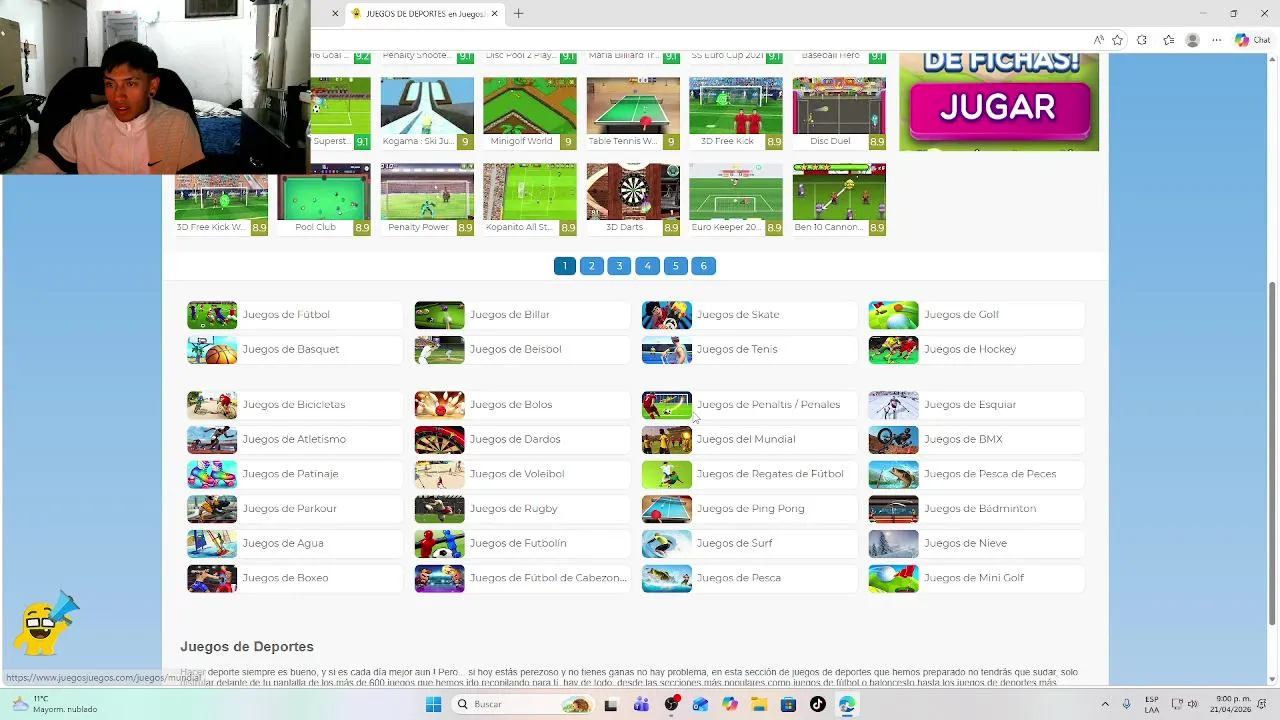The image size is (1280, 720).
Task: Go to pagination page 5
Action: coord(675,266)
